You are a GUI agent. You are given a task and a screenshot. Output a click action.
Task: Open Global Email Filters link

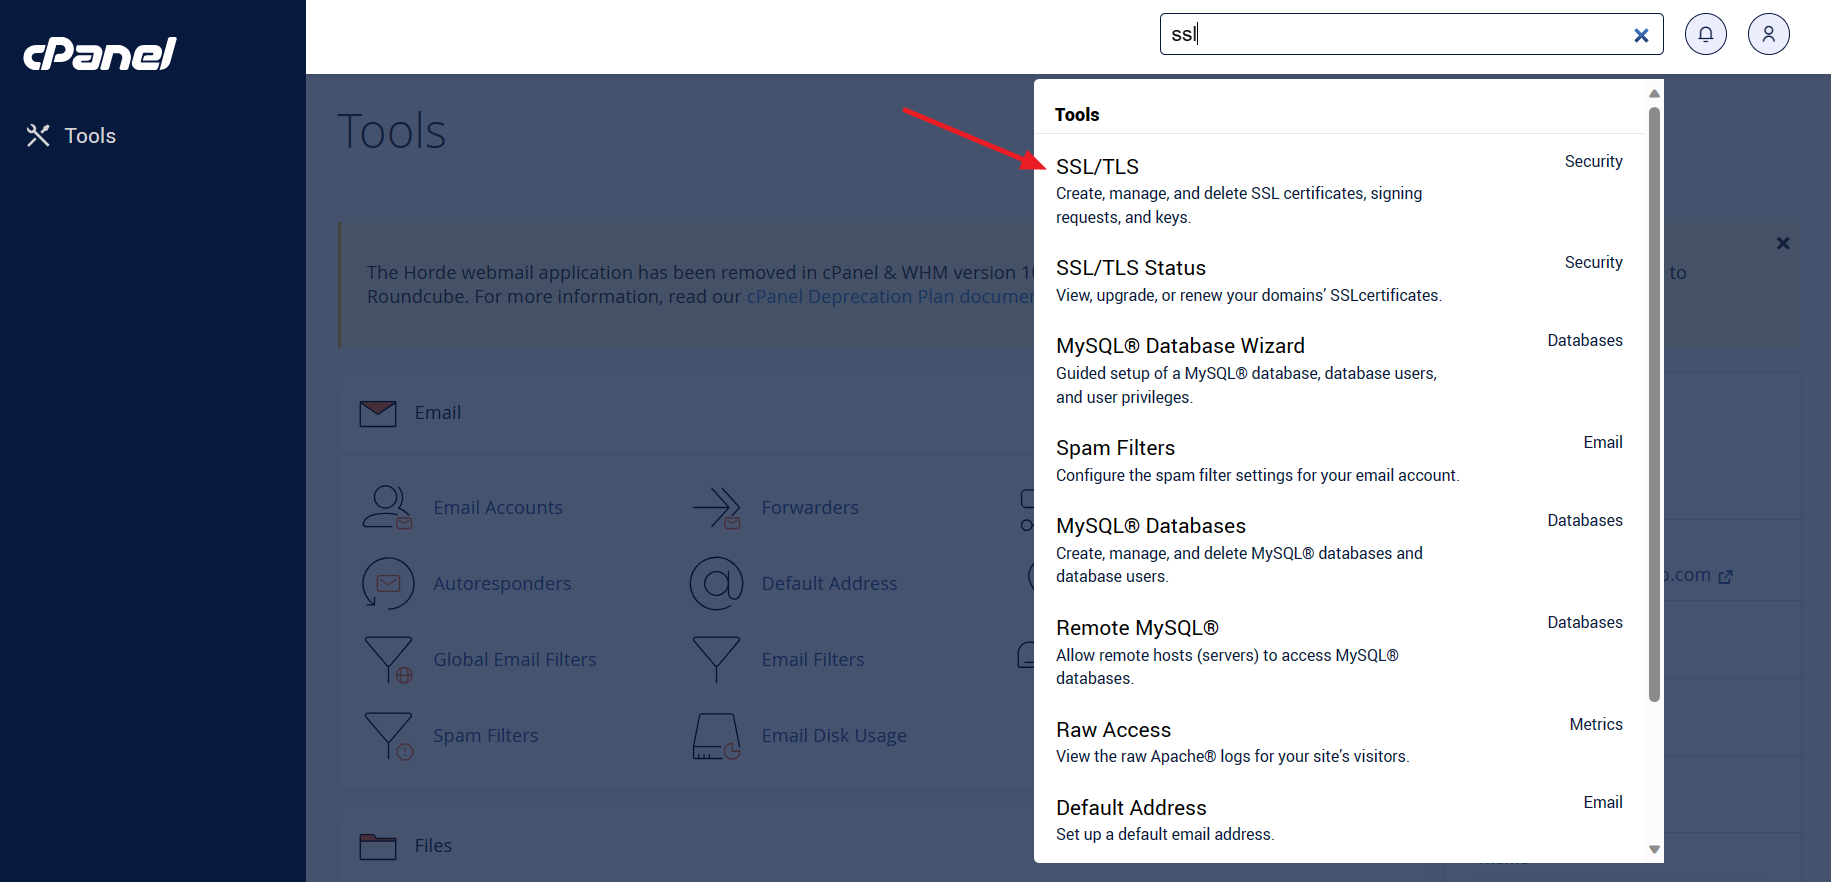click(515, 660)
